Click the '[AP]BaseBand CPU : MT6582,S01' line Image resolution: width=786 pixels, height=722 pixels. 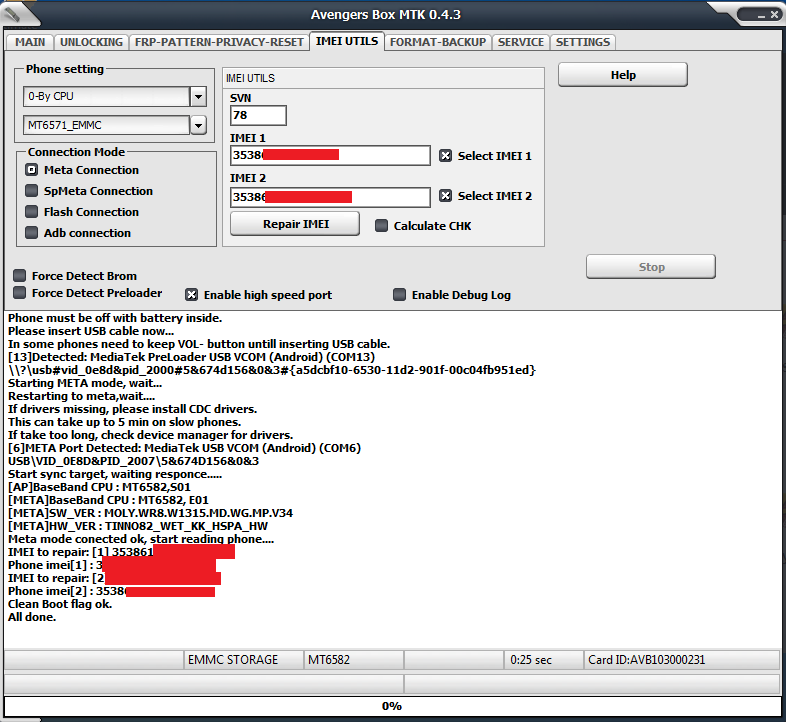pyautogui.click(x=99, y=487)
